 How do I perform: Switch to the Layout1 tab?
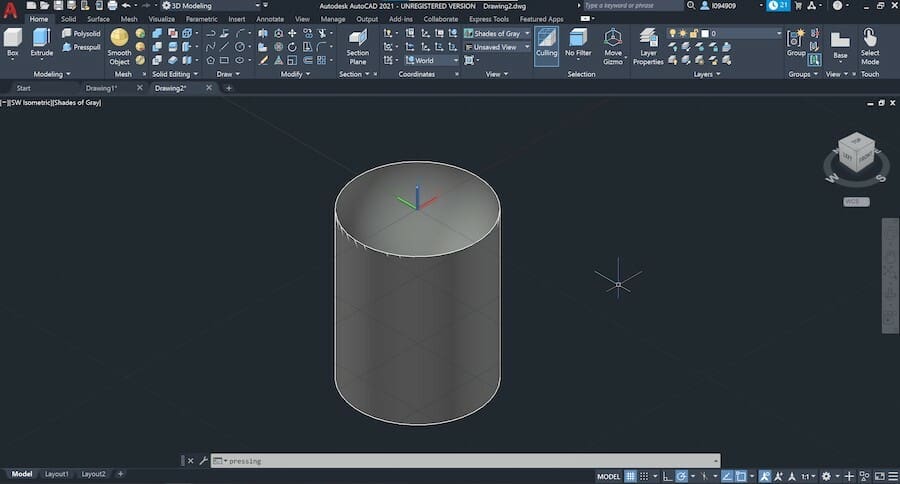[x=57, y=474]
